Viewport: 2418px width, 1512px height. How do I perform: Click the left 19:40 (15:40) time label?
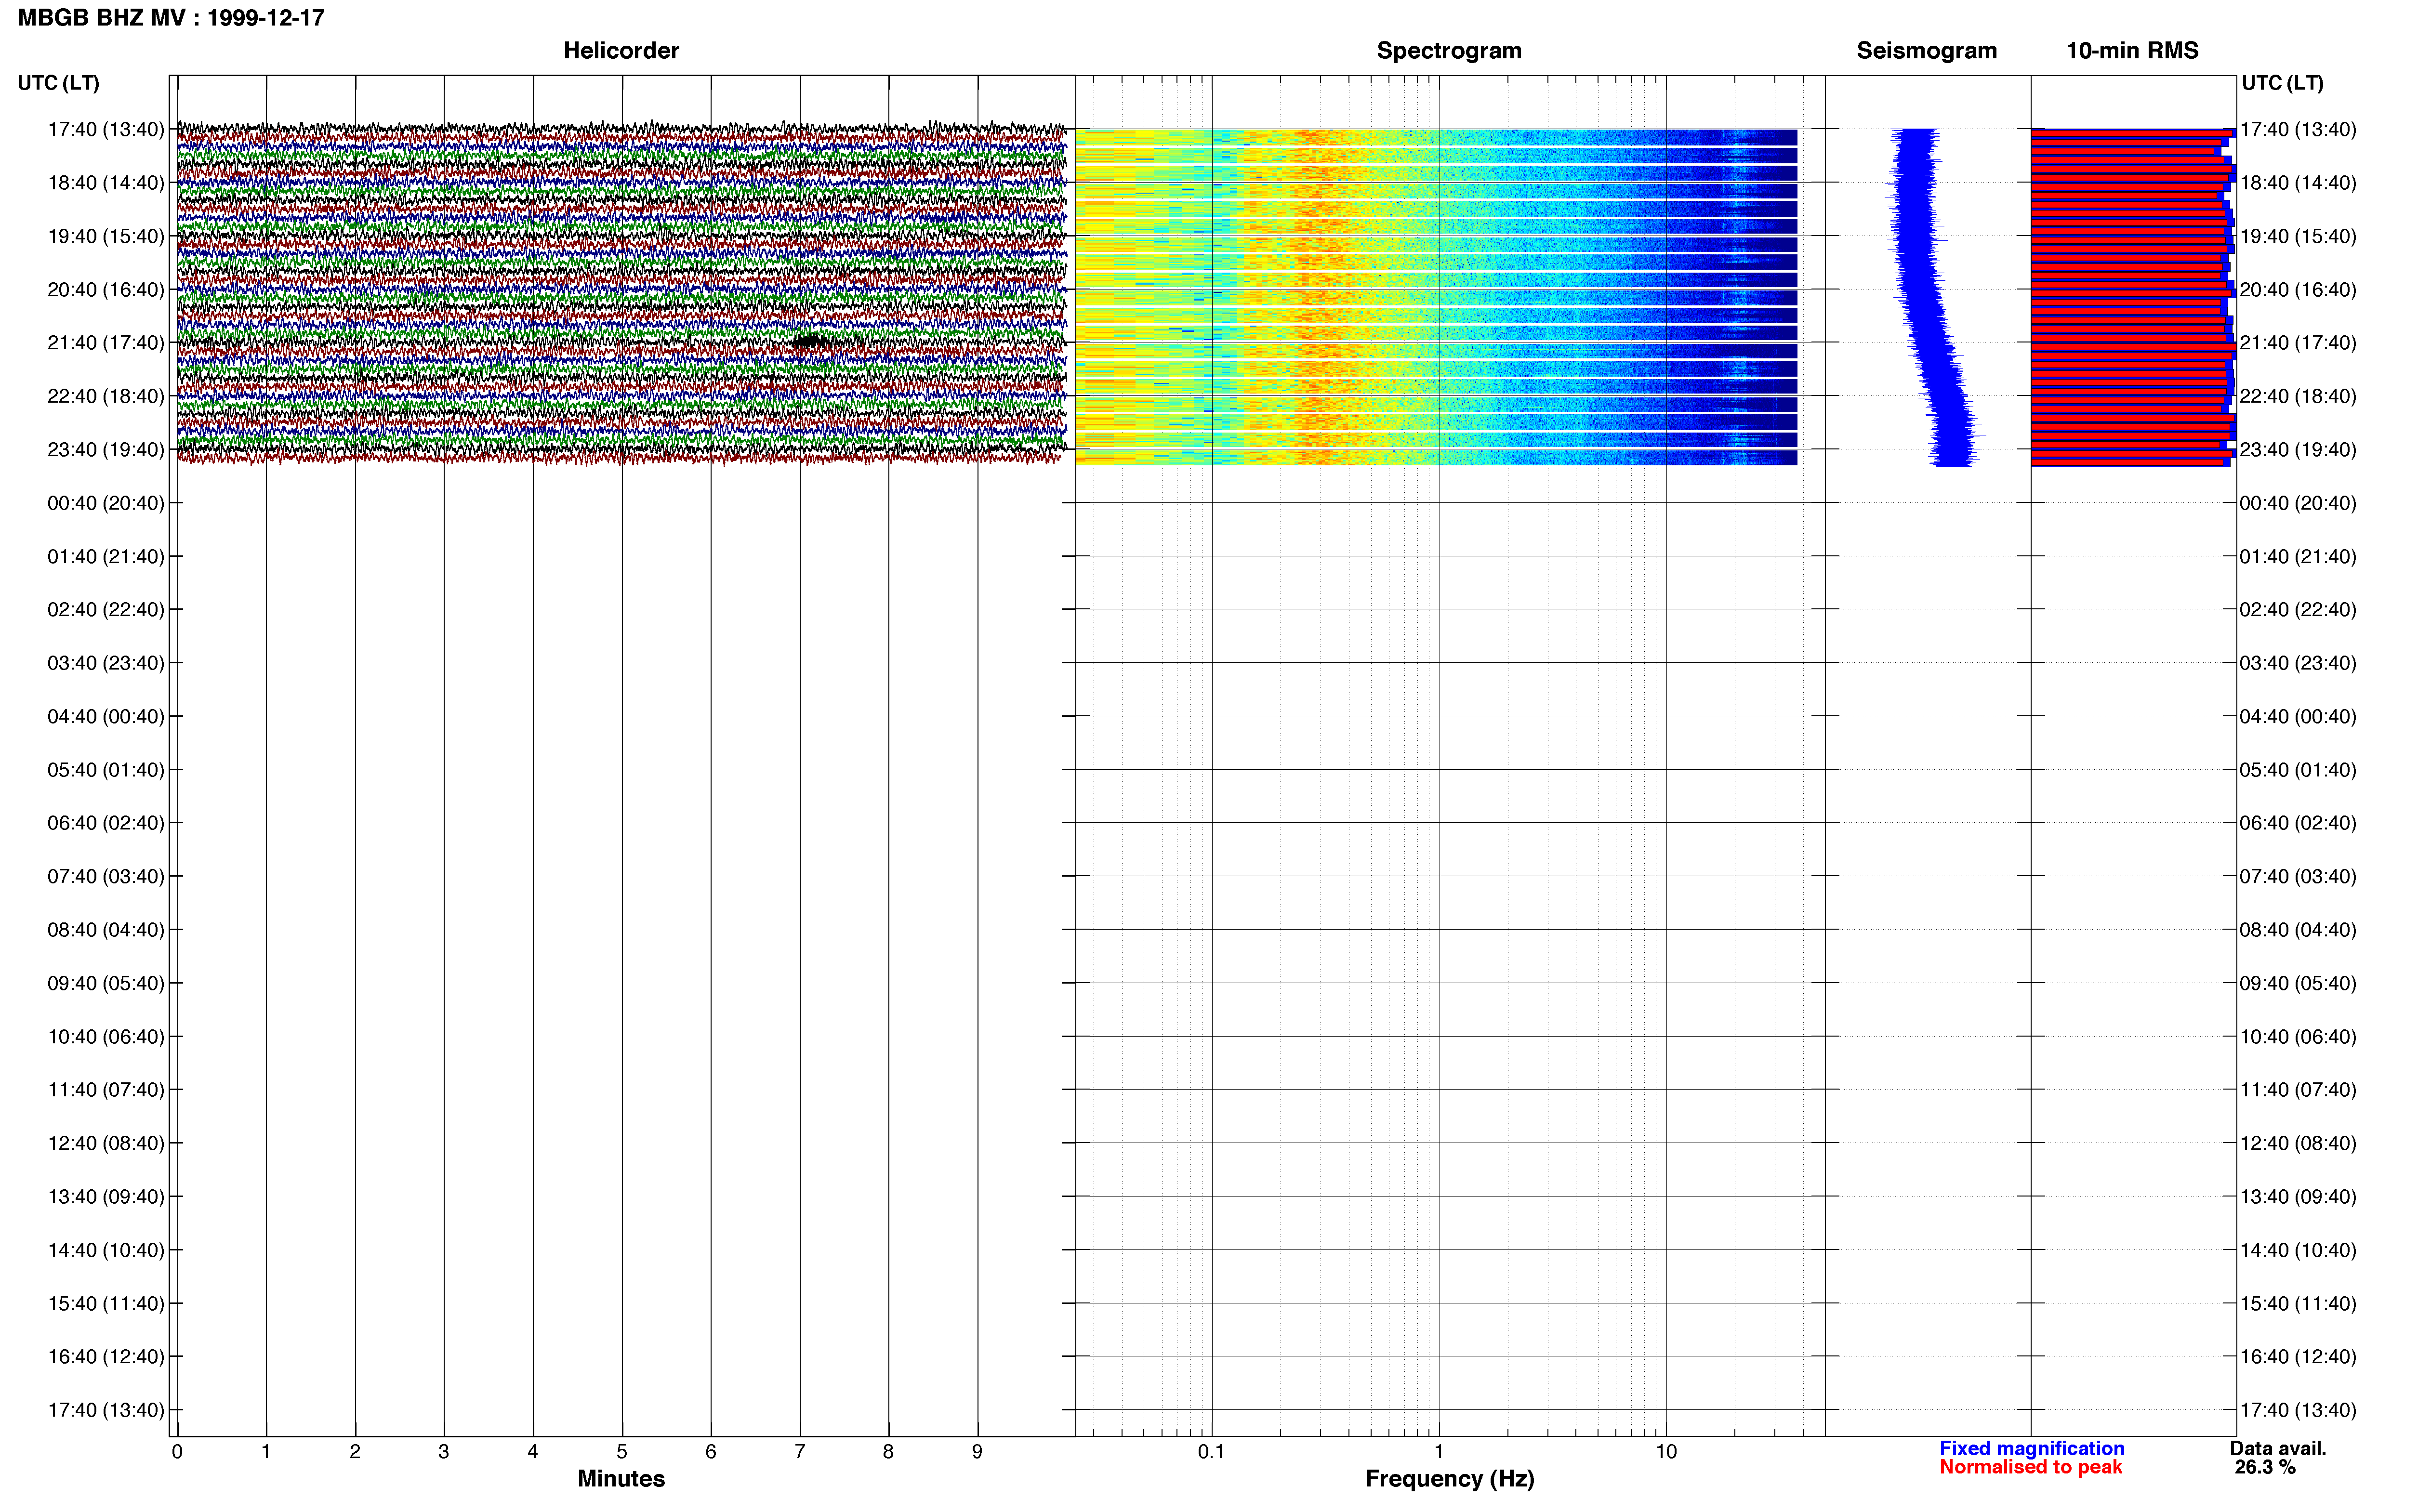106,236
